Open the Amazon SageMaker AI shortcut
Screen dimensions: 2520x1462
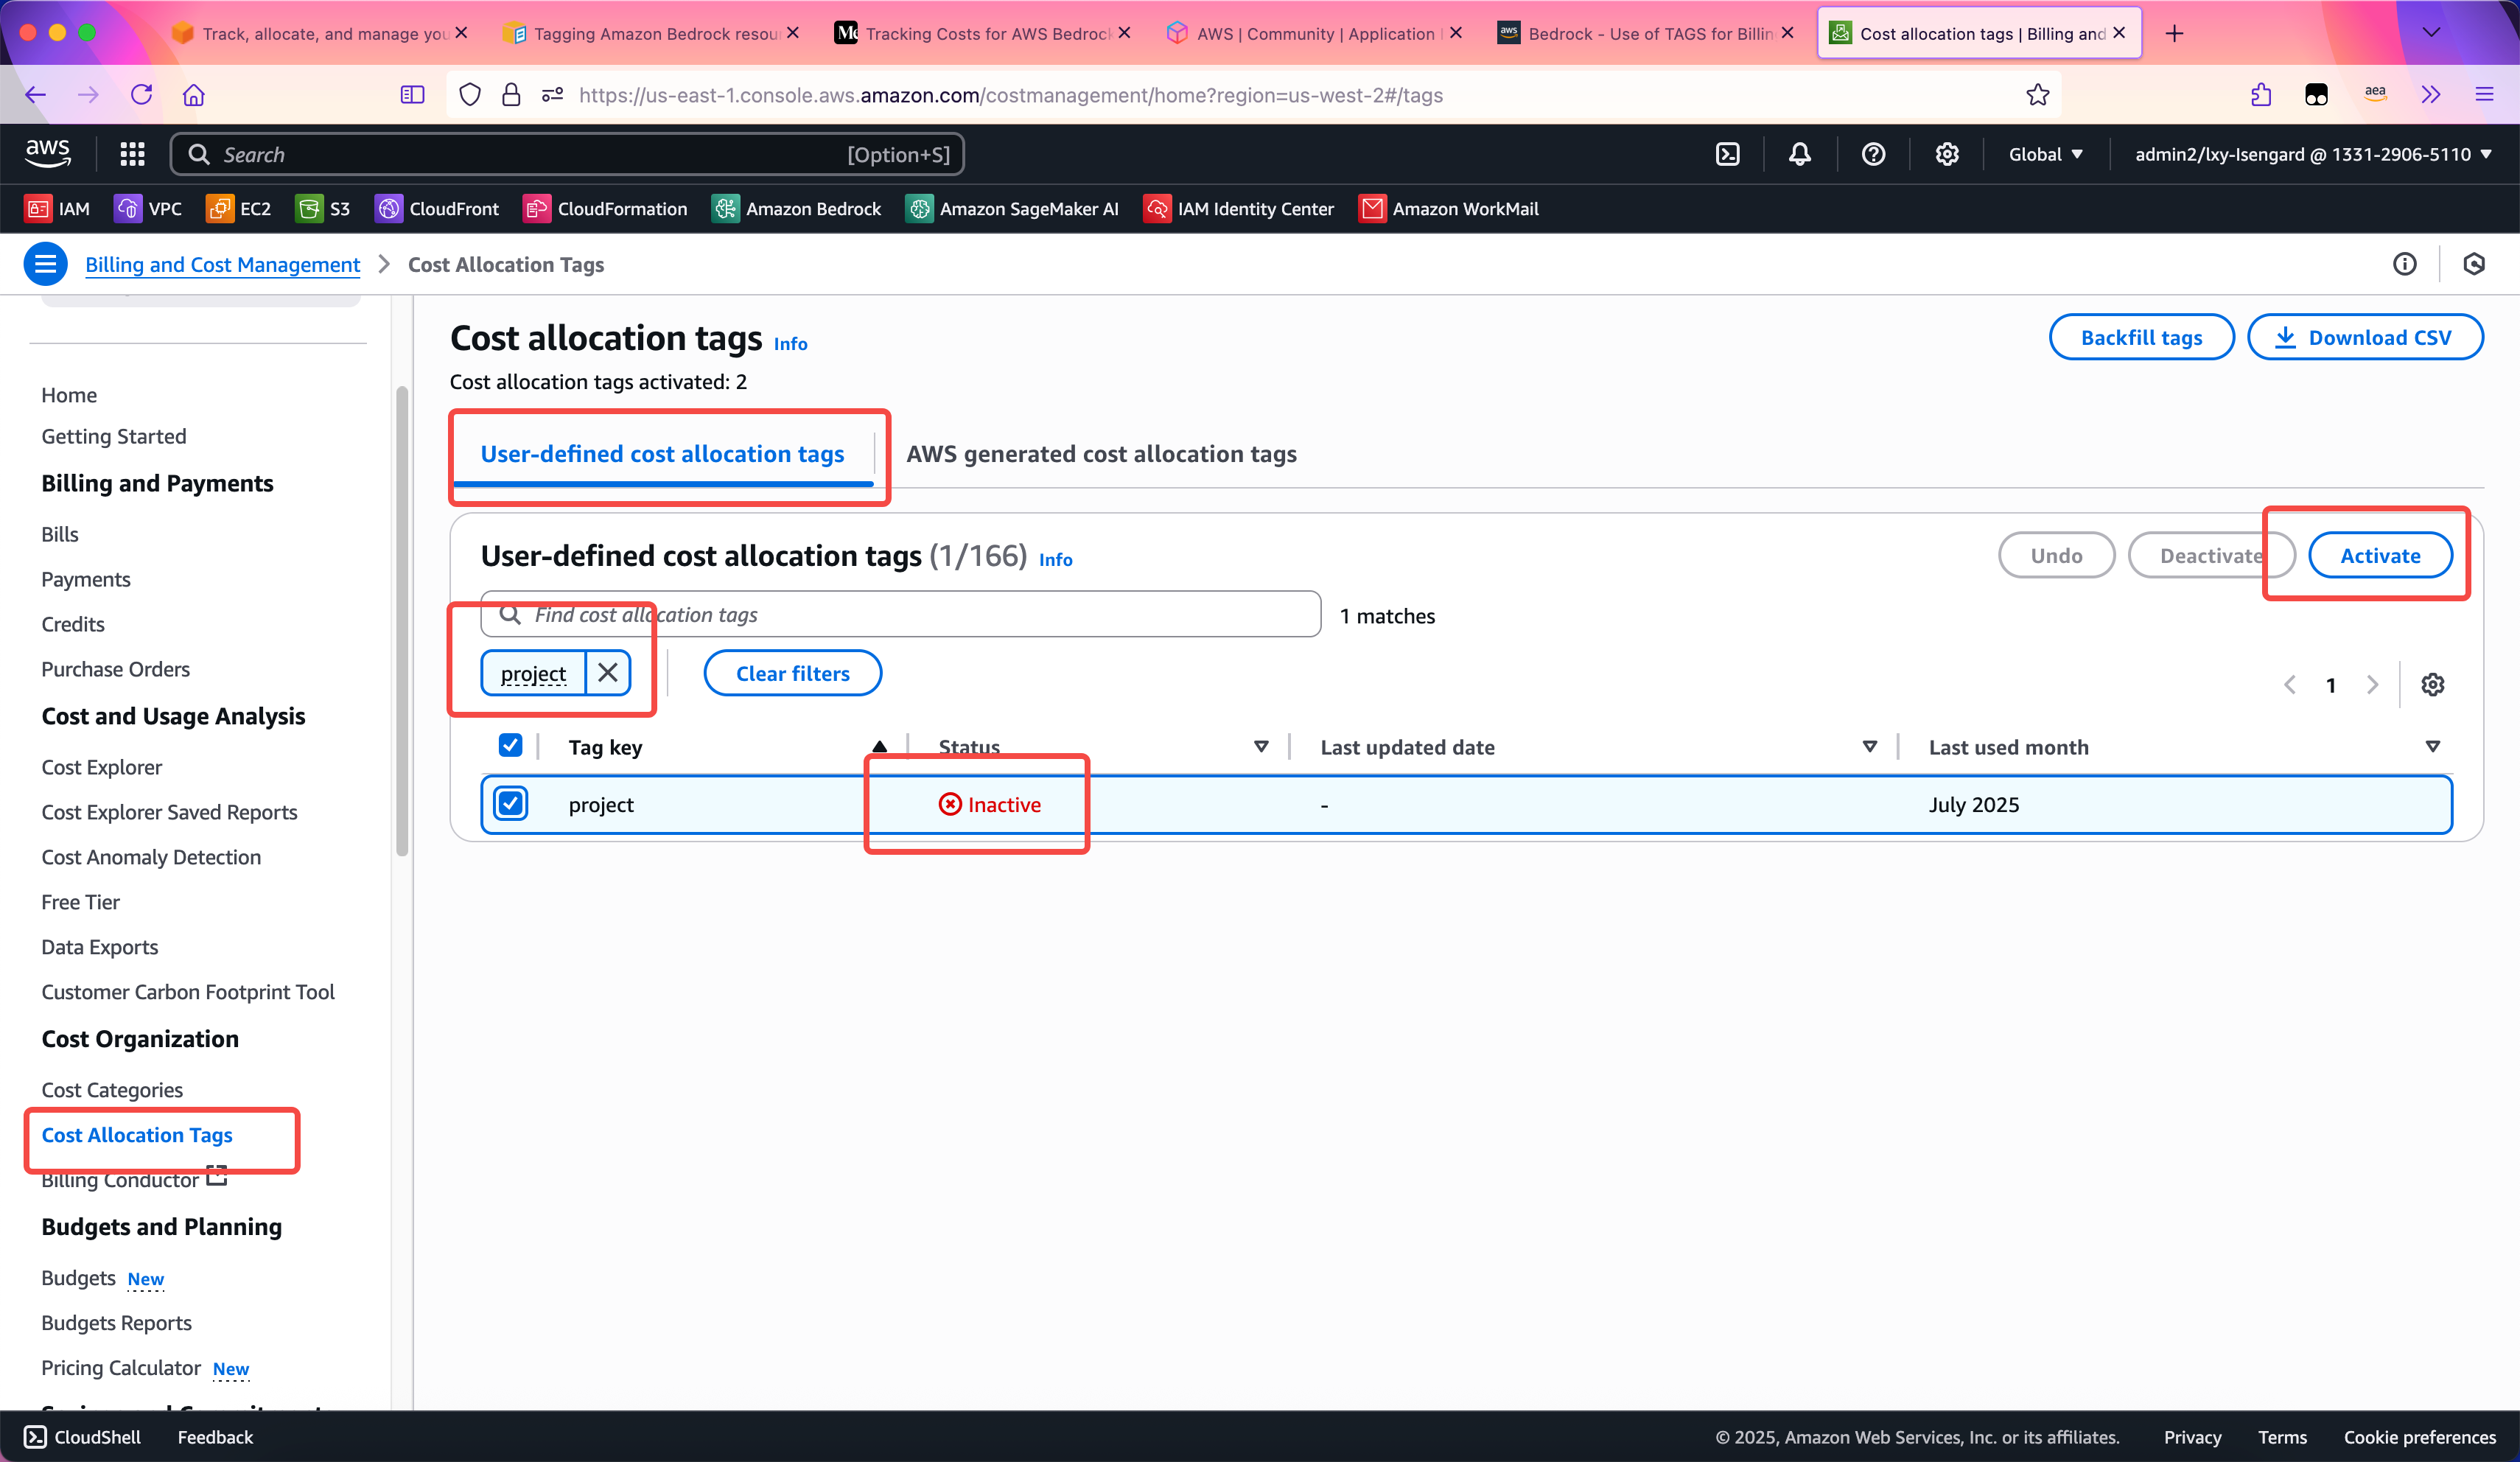(1012, 208)
